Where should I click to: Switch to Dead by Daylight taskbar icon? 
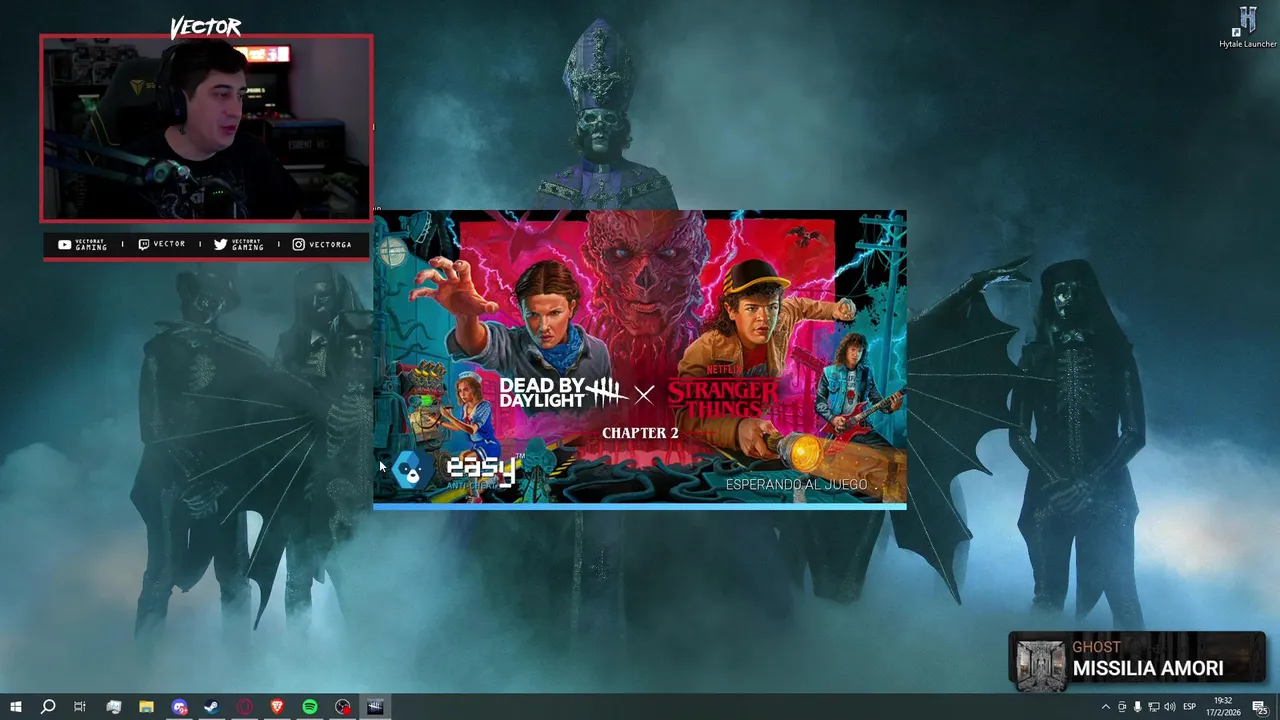[375, 707]
